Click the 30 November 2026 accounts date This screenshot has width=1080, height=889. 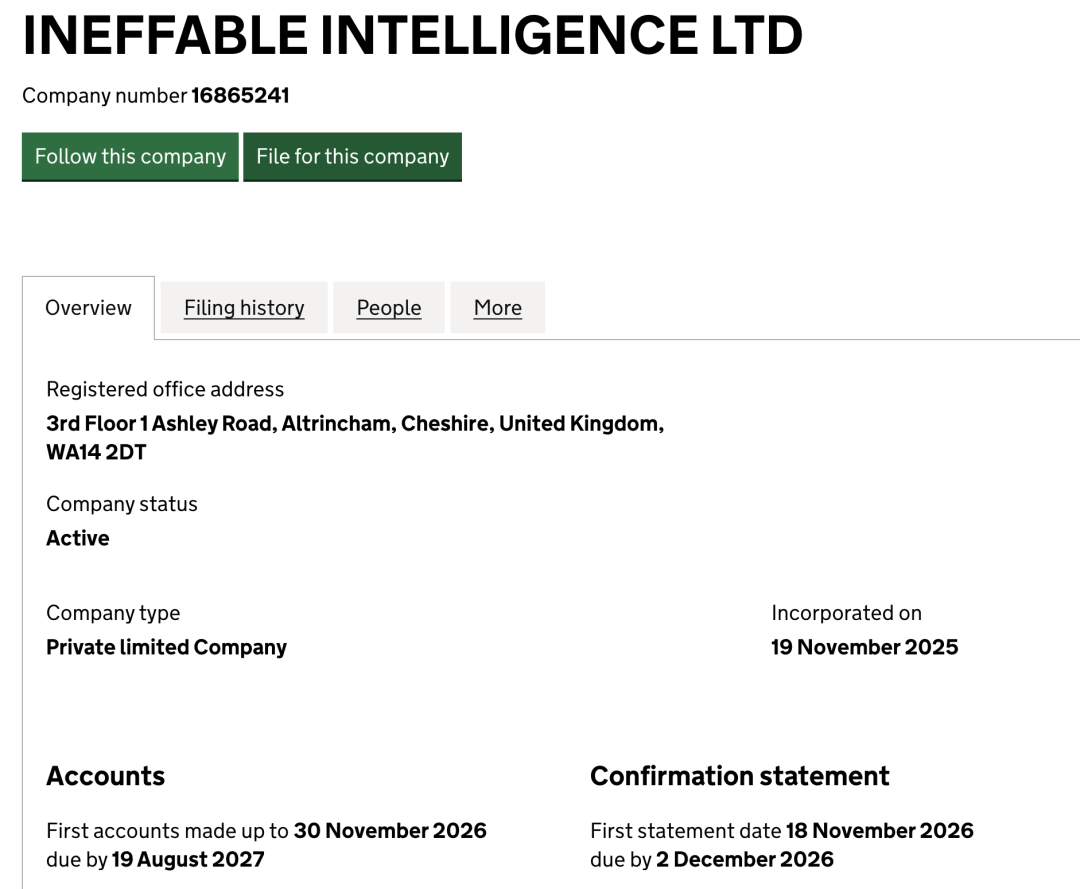tap(390, 831)
